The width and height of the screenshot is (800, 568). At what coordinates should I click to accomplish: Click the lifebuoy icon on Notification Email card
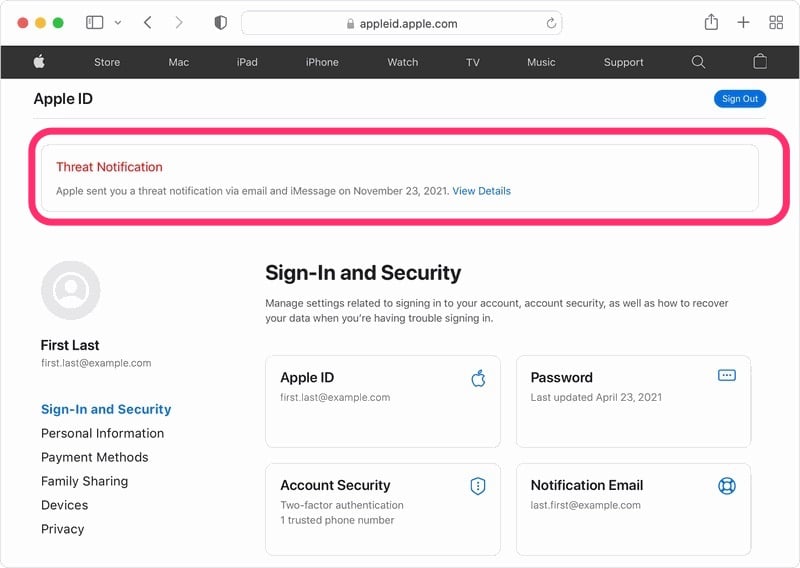click(727, 486)
